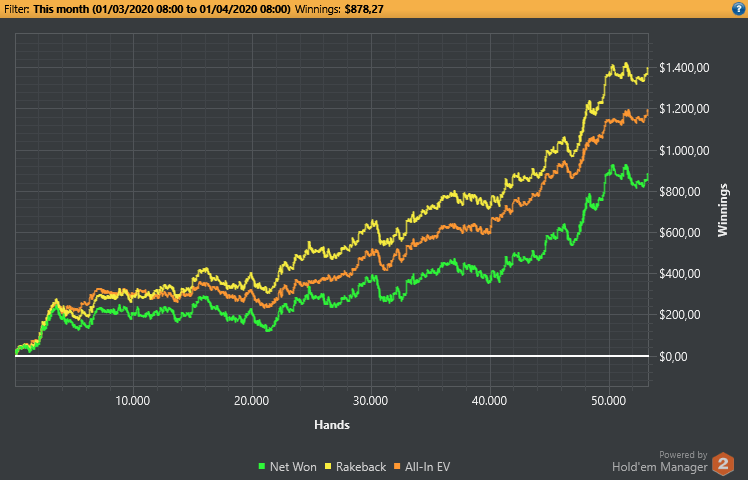748x480 pixels.
Task: Click the Hold'em Manager 2 logo
Action: 723,464
